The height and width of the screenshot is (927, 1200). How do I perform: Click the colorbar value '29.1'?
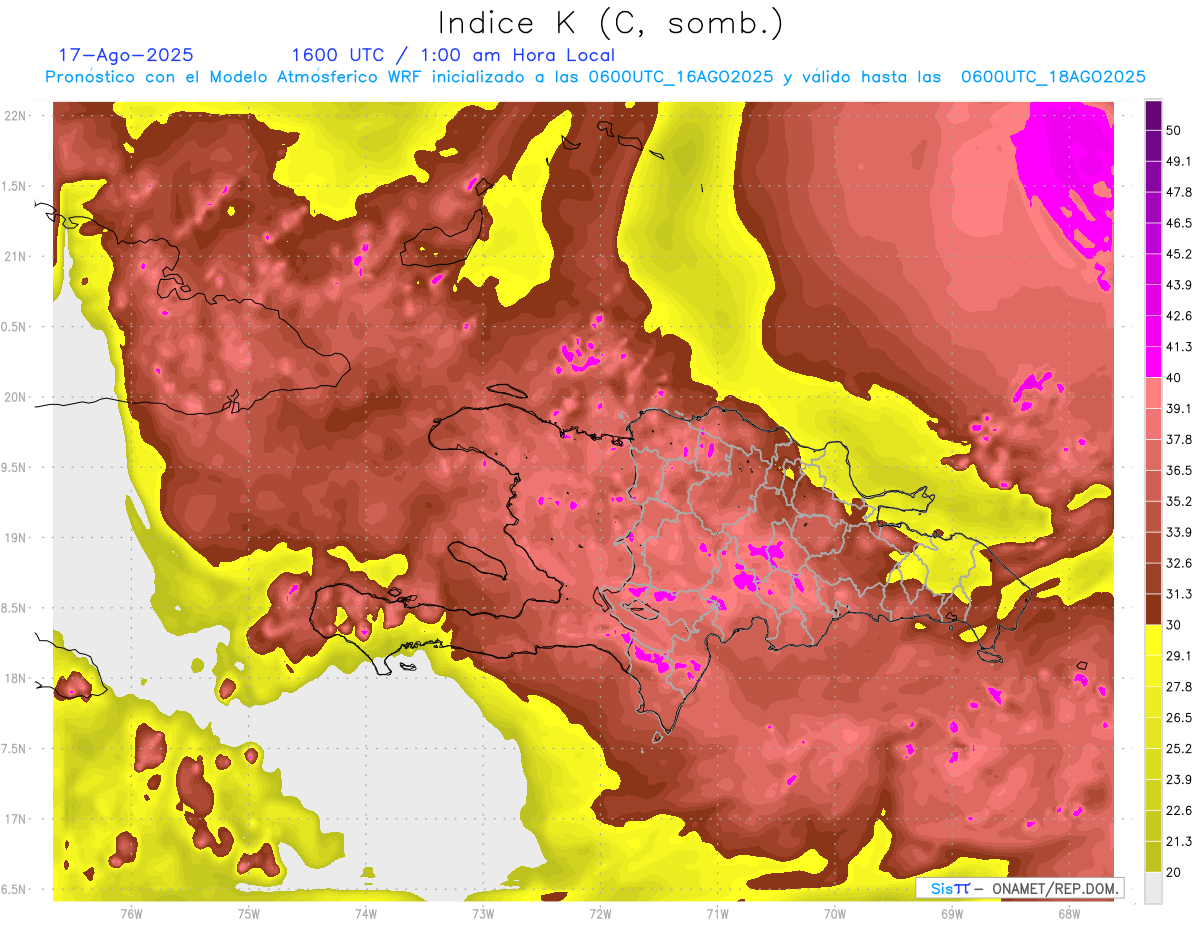pos(1179,655)
